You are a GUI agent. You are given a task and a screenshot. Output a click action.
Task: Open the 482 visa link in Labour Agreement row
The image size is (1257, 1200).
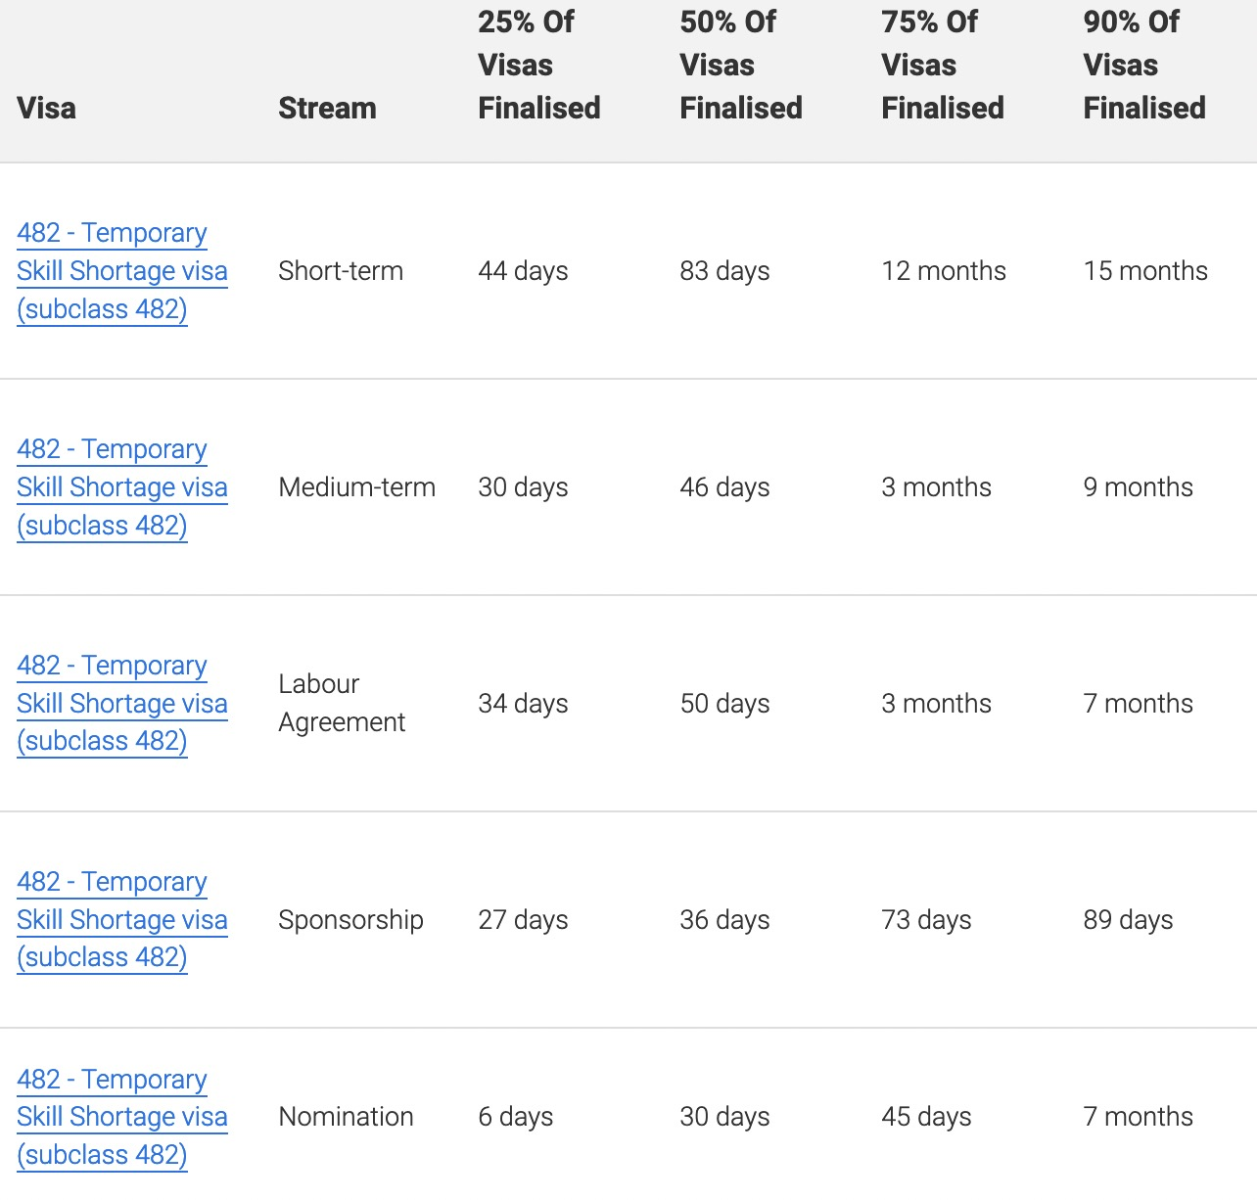click(122, 703)
